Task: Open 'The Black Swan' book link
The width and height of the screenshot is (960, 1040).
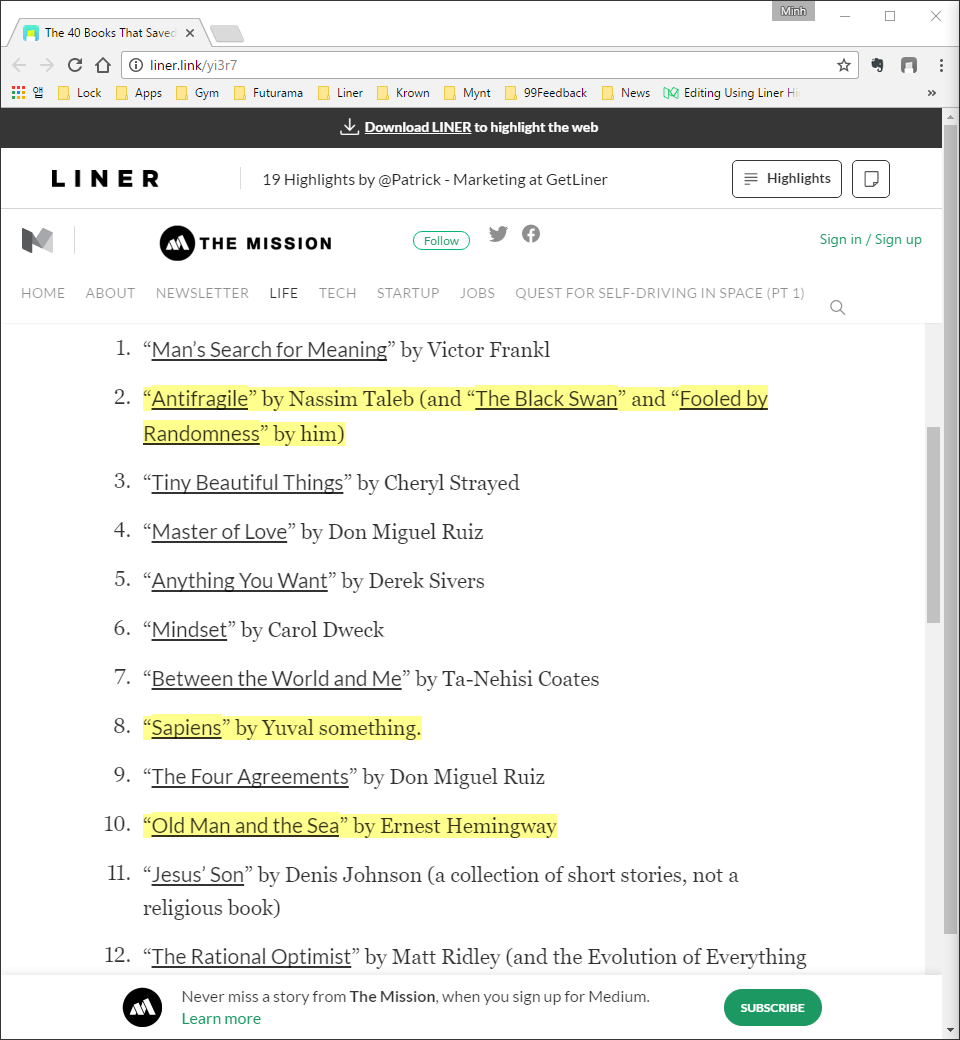Action: 547,399
